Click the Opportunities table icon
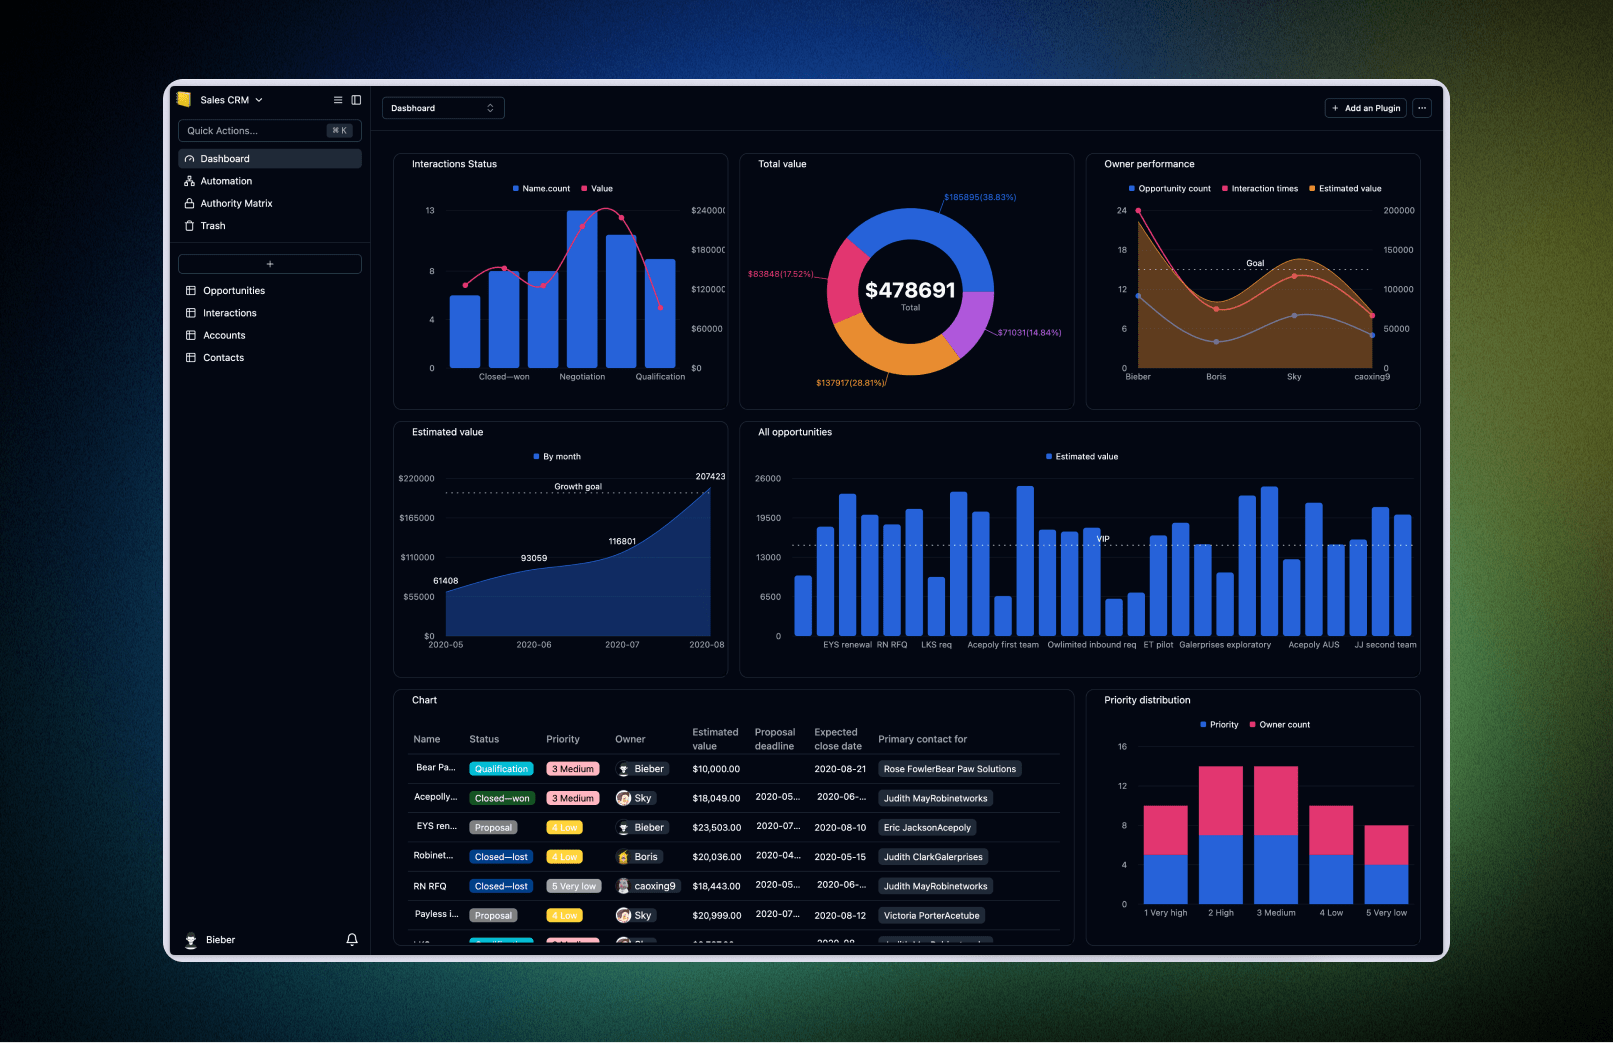 pyautogui.click(x=191, y=291)
